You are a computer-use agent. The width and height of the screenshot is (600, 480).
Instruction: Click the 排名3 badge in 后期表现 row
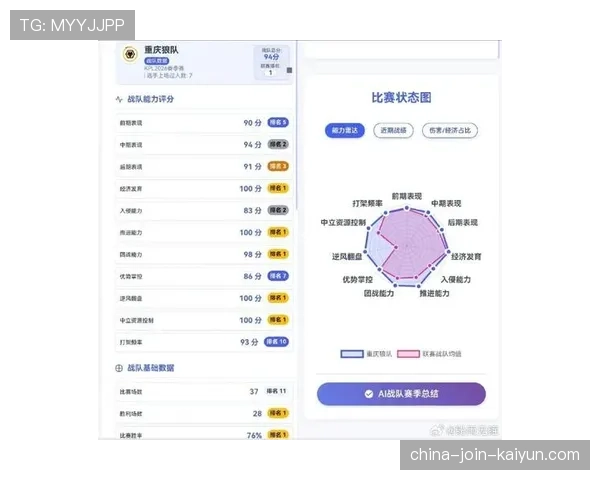[278, 166]
